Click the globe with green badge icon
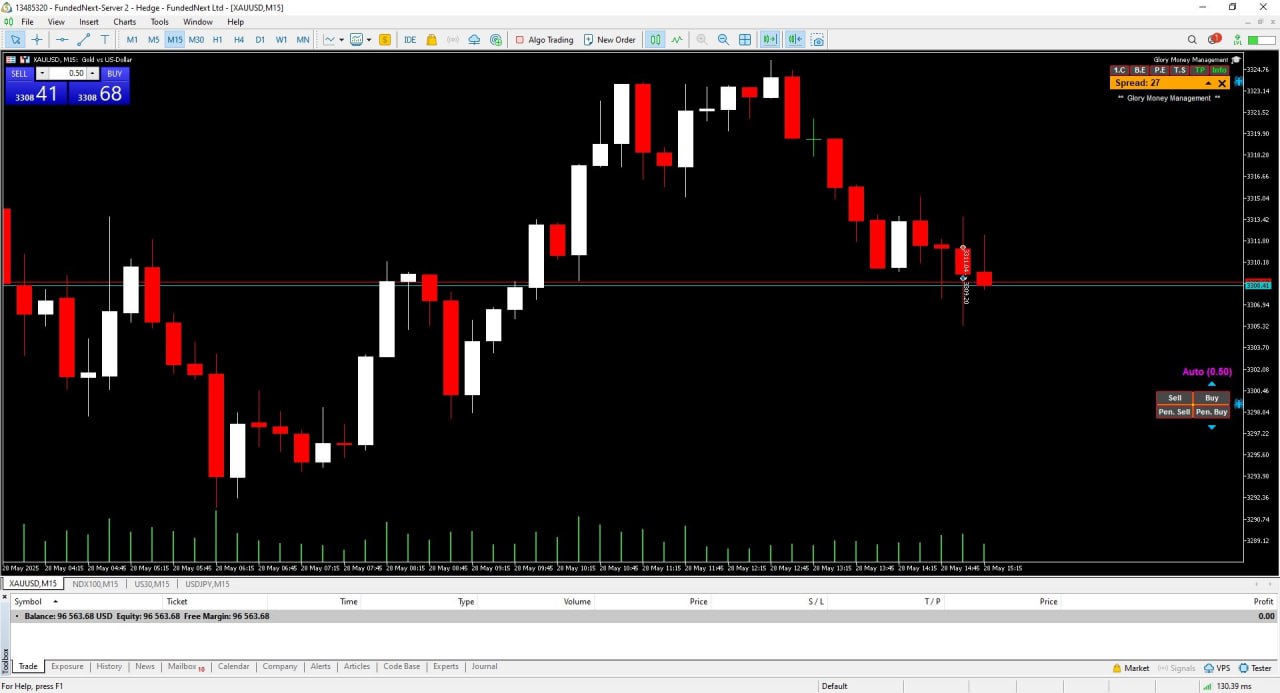 click(496, 40)
